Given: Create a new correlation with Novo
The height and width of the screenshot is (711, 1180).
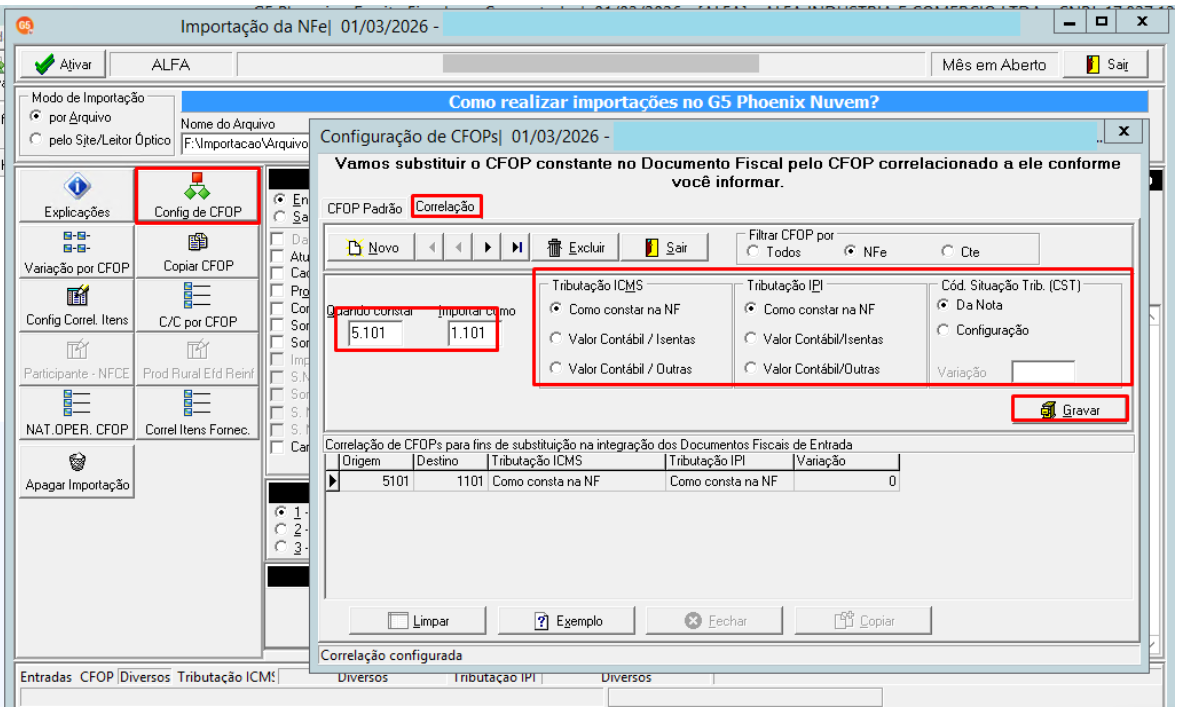Looking at the screenshot, I should tap(371, 248).
